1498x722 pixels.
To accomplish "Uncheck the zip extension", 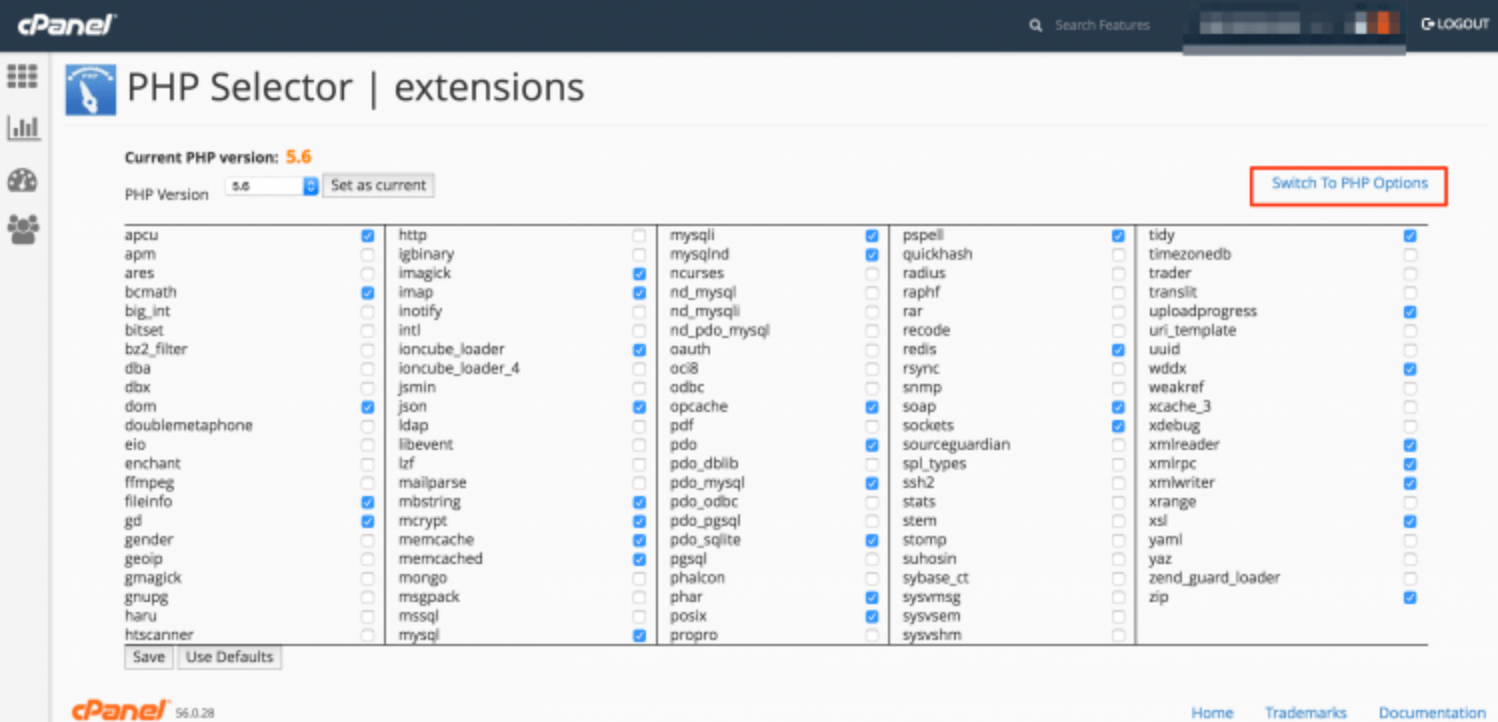I will point(1410,597).
